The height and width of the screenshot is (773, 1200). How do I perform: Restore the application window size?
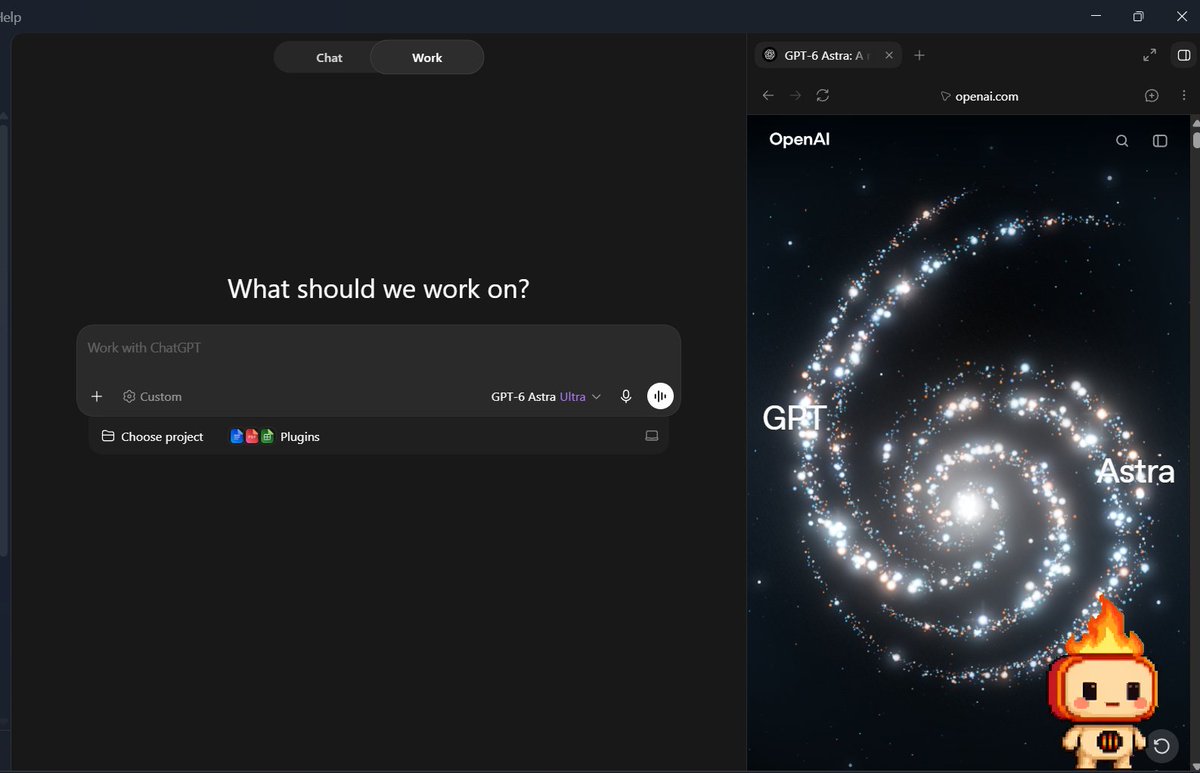[x=1138, y=16]
